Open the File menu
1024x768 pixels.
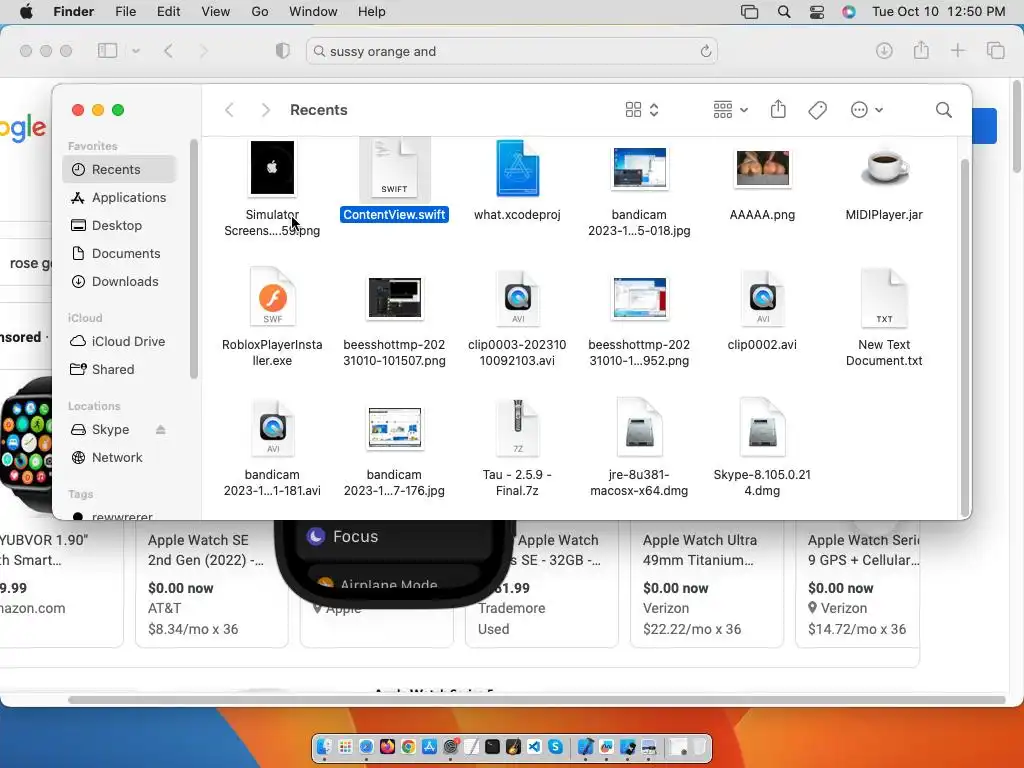coord(125,12)
